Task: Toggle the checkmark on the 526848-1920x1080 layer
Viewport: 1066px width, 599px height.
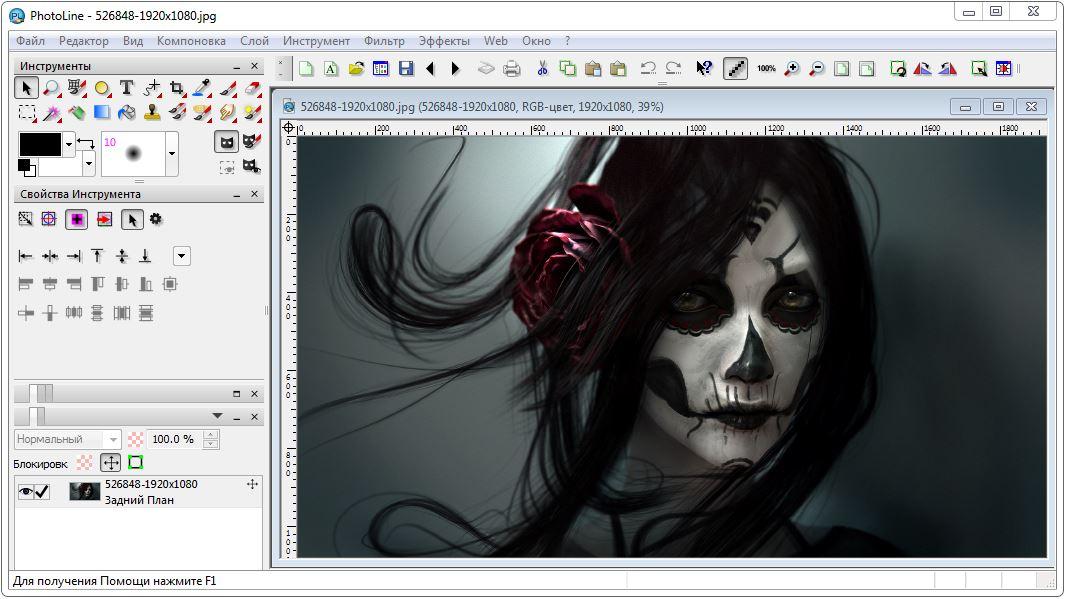Action: pos(42,491)
